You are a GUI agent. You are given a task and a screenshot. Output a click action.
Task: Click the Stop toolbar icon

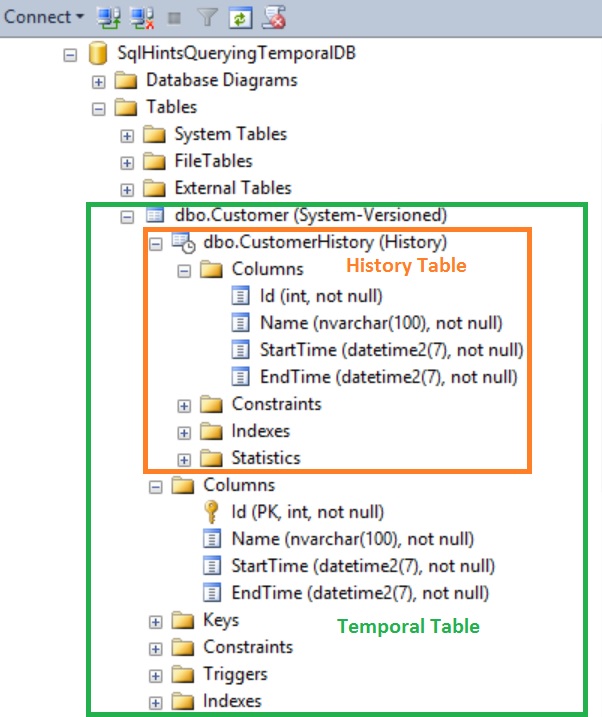coord(174,18)
